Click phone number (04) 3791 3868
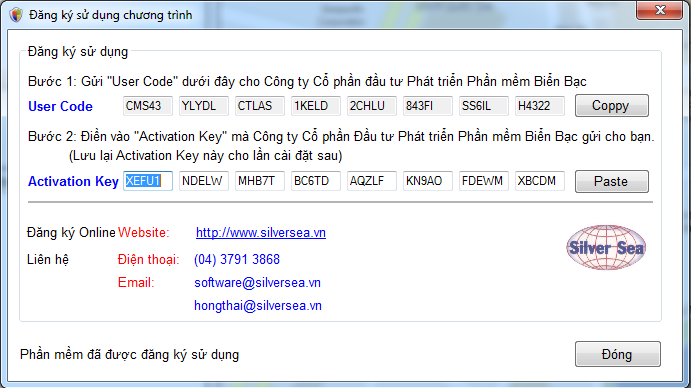The height and width of the screenshot is (388, 691). pyautogui.click(x=237, y=259)
